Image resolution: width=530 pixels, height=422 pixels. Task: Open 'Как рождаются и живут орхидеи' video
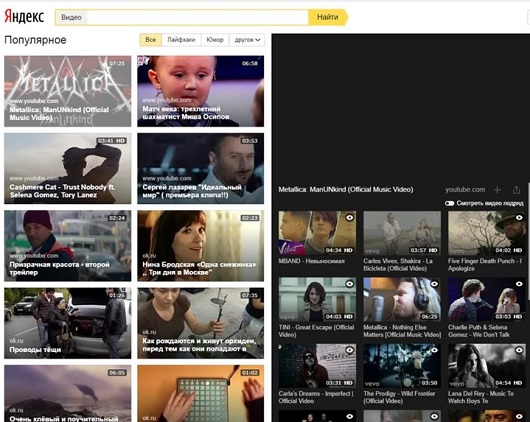click(200, 323)
